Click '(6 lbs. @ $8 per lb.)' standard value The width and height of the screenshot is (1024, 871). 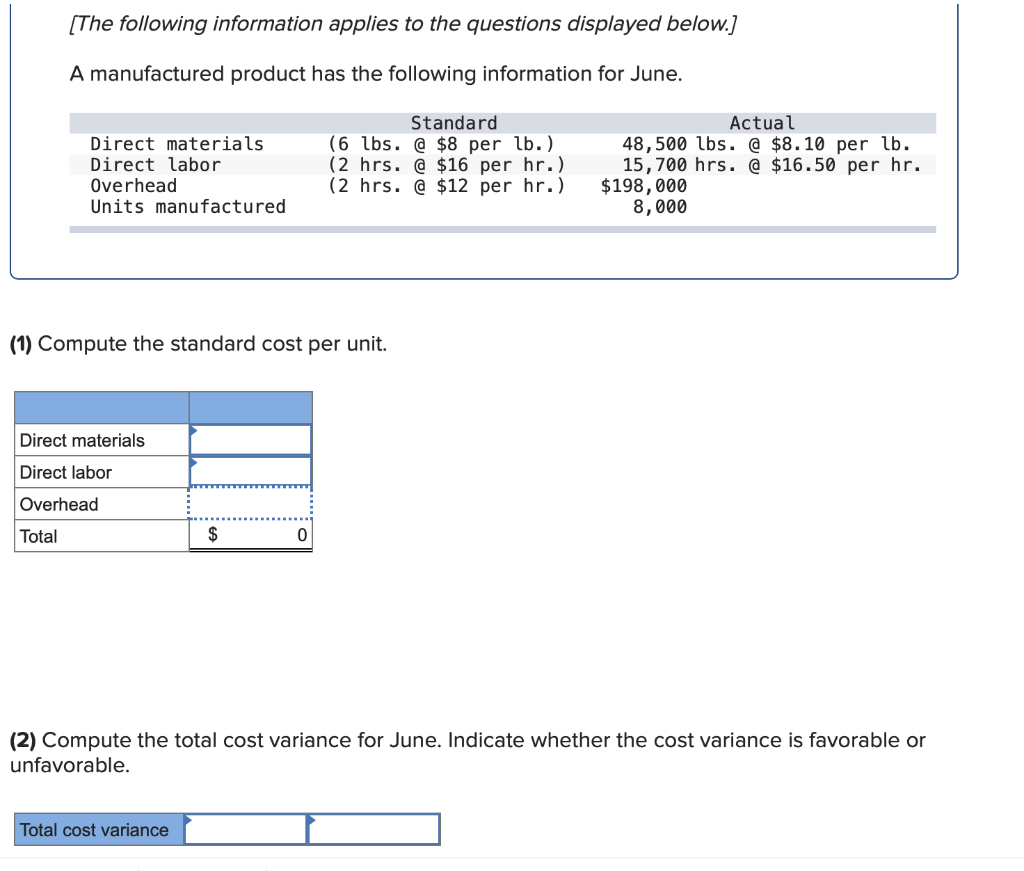441,144
